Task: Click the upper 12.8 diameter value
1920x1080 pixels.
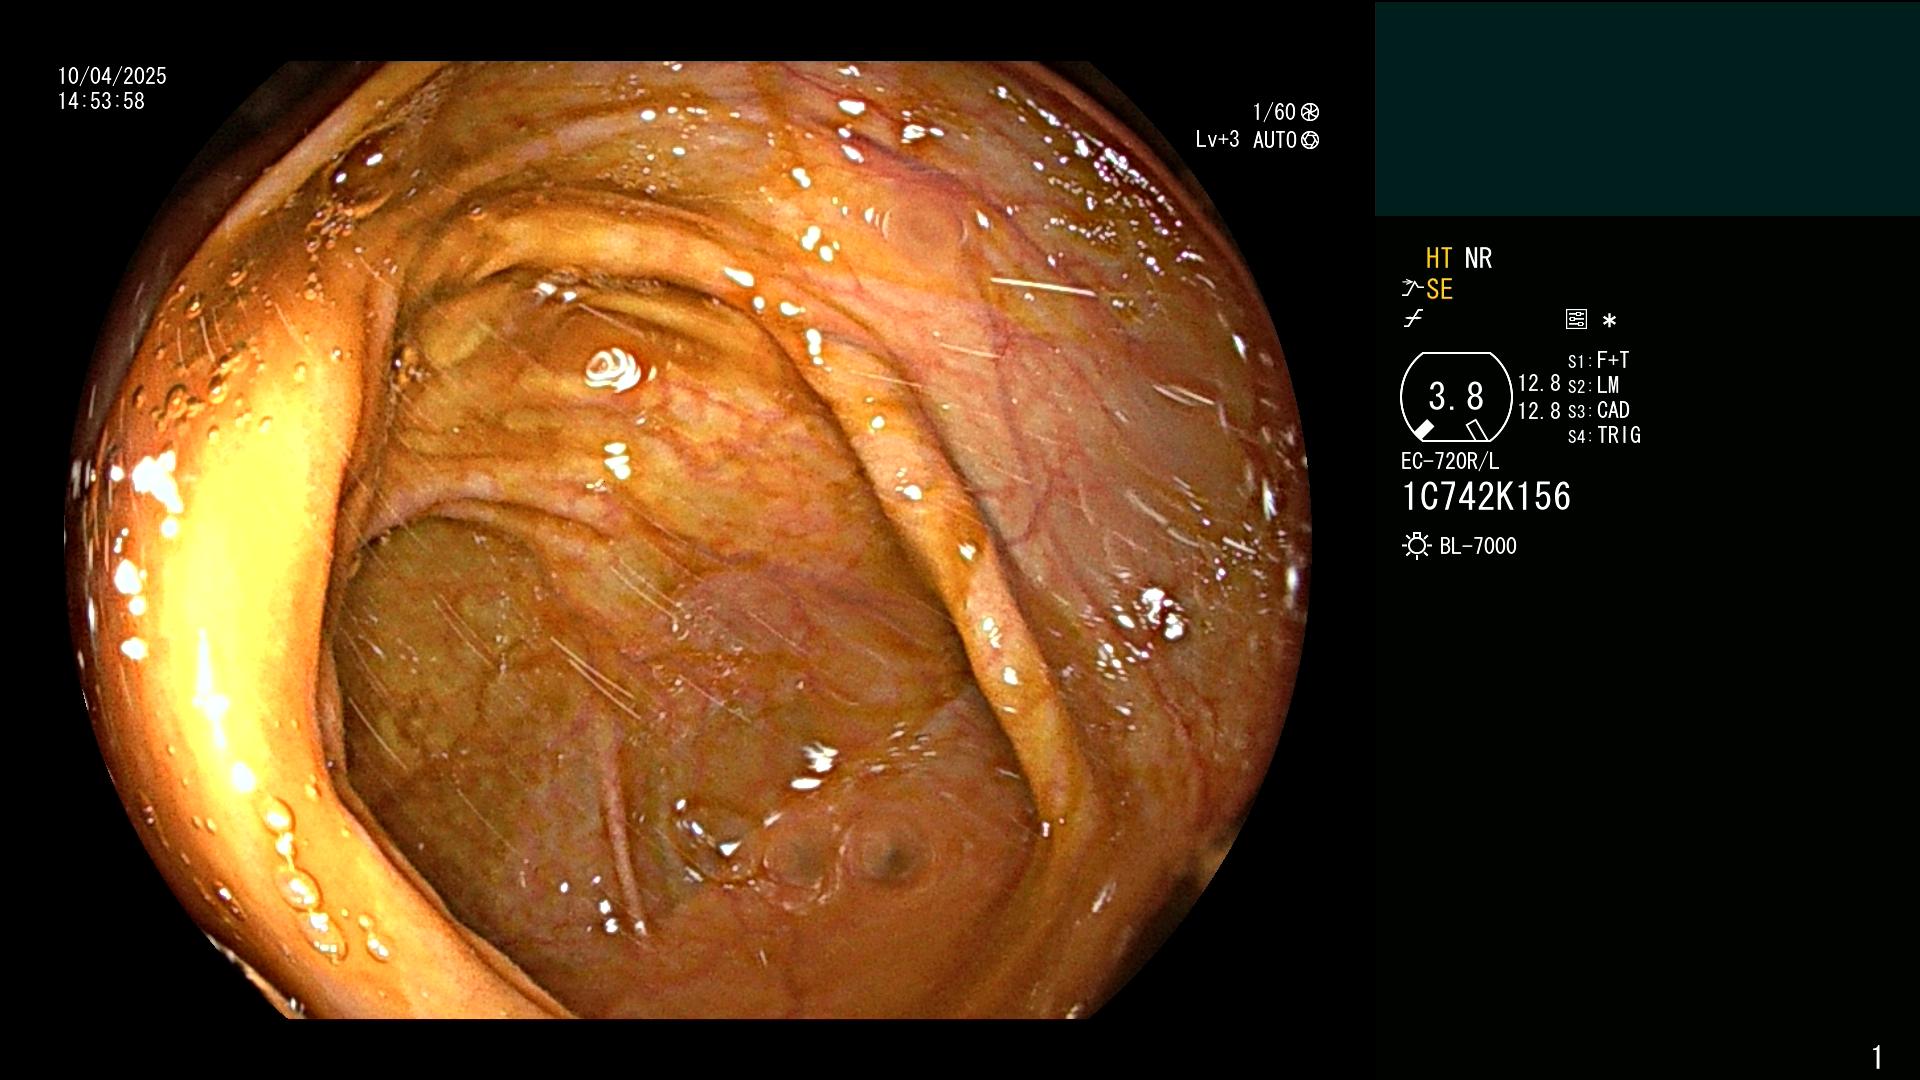Action: point(1539,383)
